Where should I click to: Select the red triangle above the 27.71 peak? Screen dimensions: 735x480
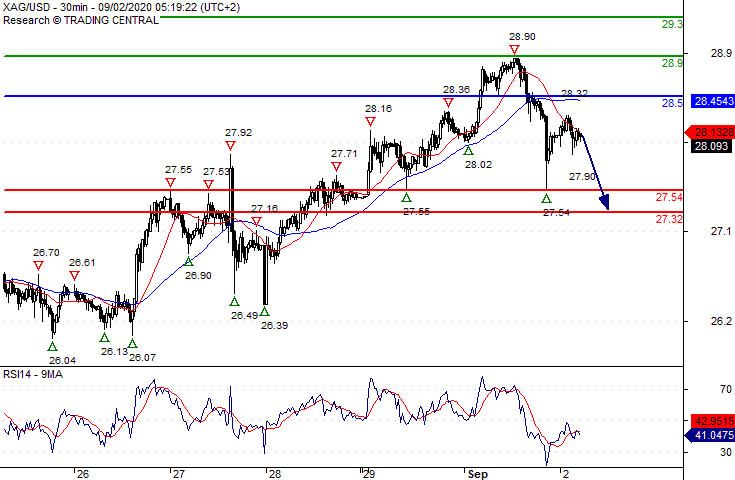click(336, 166)
